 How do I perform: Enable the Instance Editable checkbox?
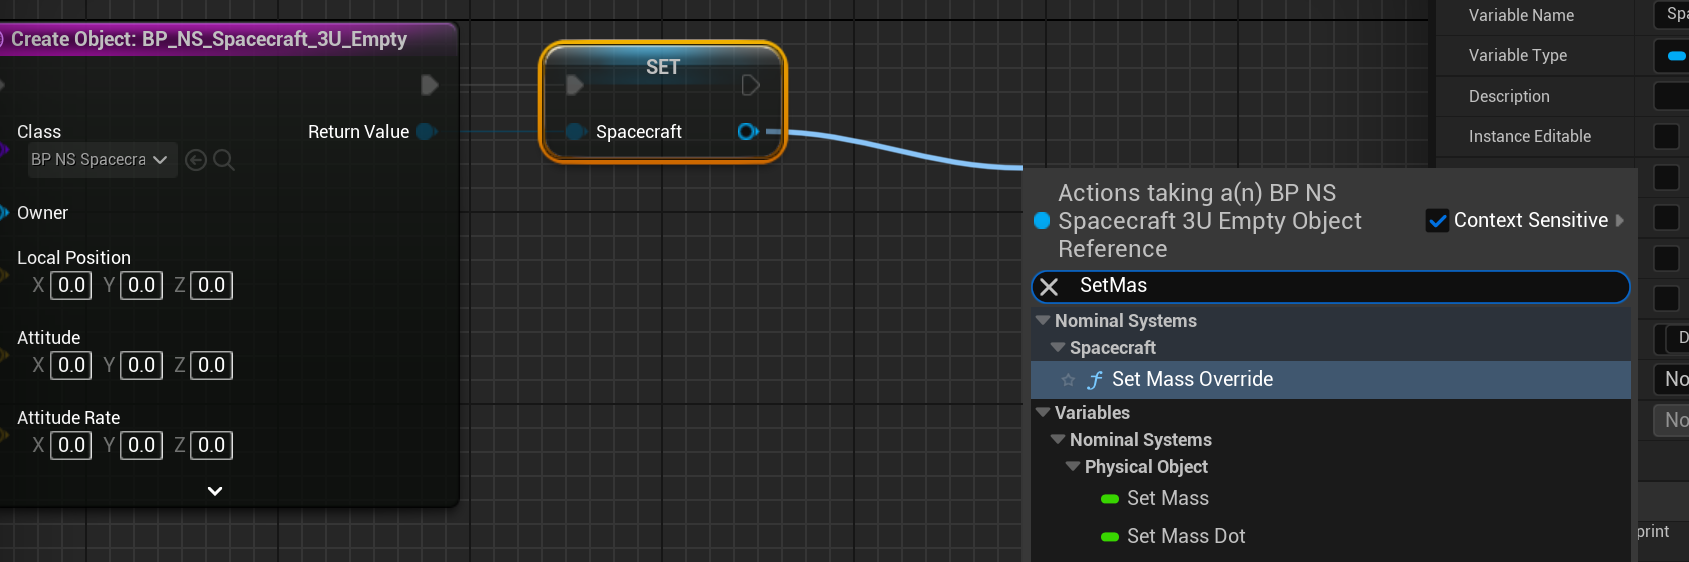point(1666,136)
